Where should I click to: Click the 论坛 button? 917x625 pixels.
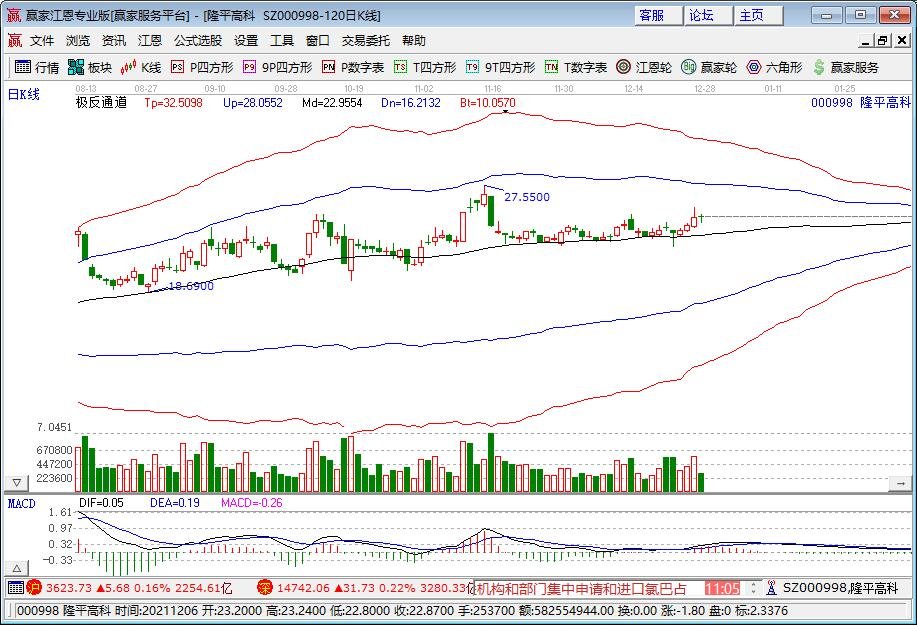pos(708,15)
